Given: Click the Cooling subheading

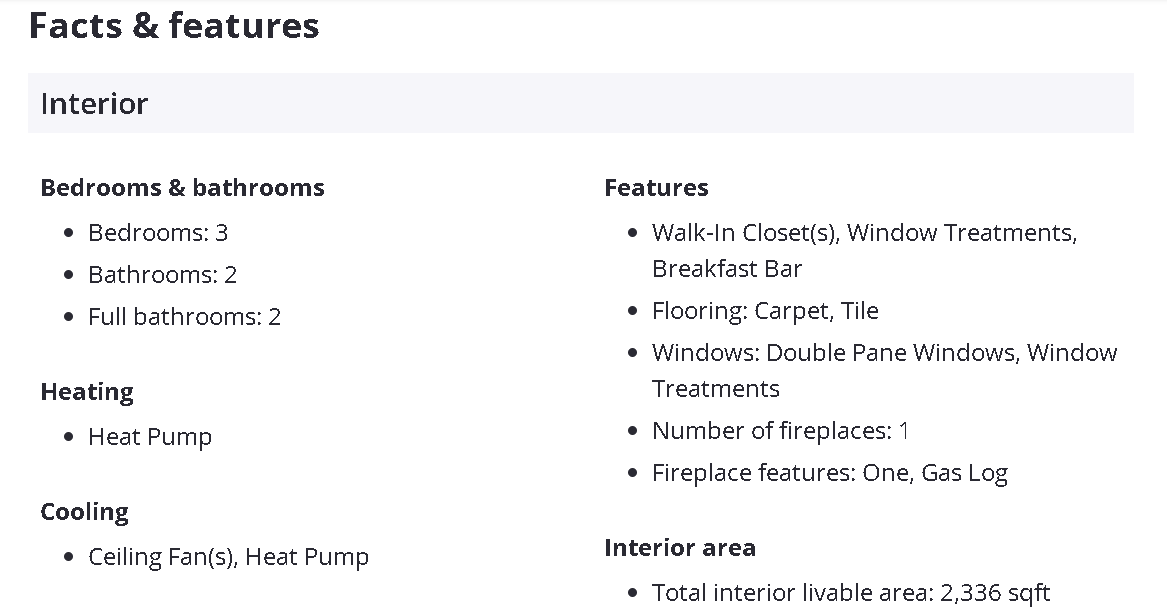Looking at the screenshot, I should click(84, 512).
